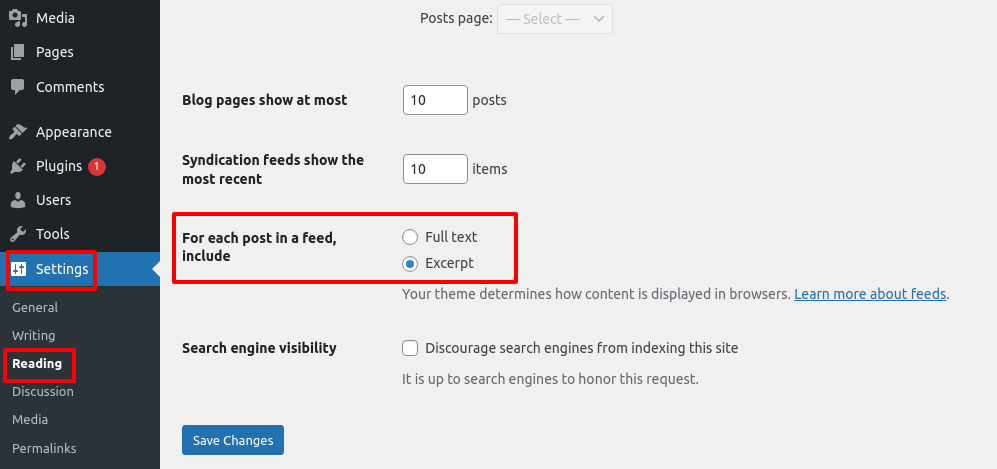Click the Pages icon in sidebar

click(18, 52)
